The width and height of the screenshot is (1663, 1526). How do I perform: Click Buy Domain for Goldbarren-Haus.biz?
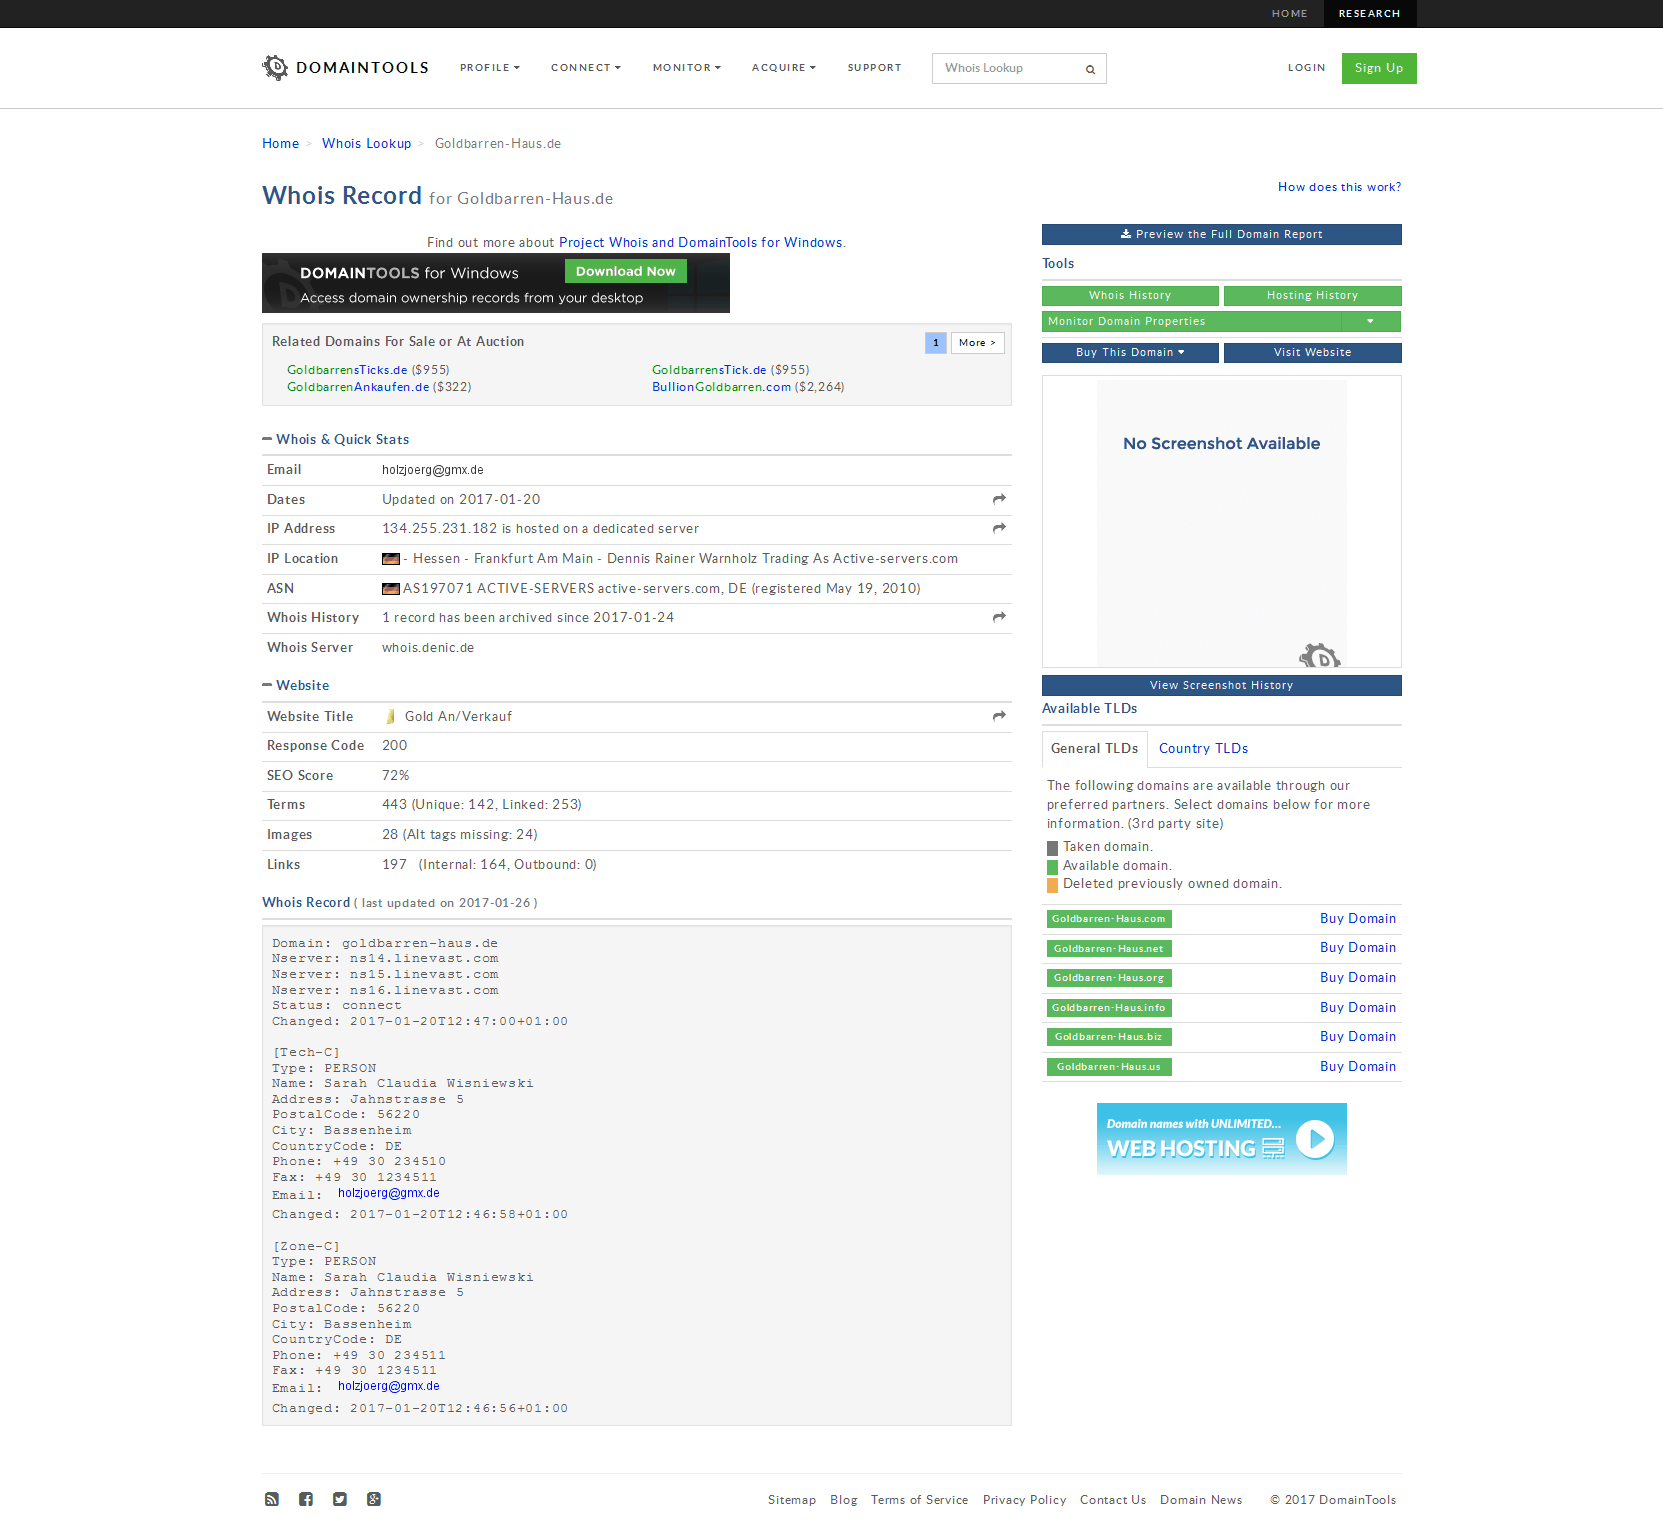click(x=1357, y=1037)
